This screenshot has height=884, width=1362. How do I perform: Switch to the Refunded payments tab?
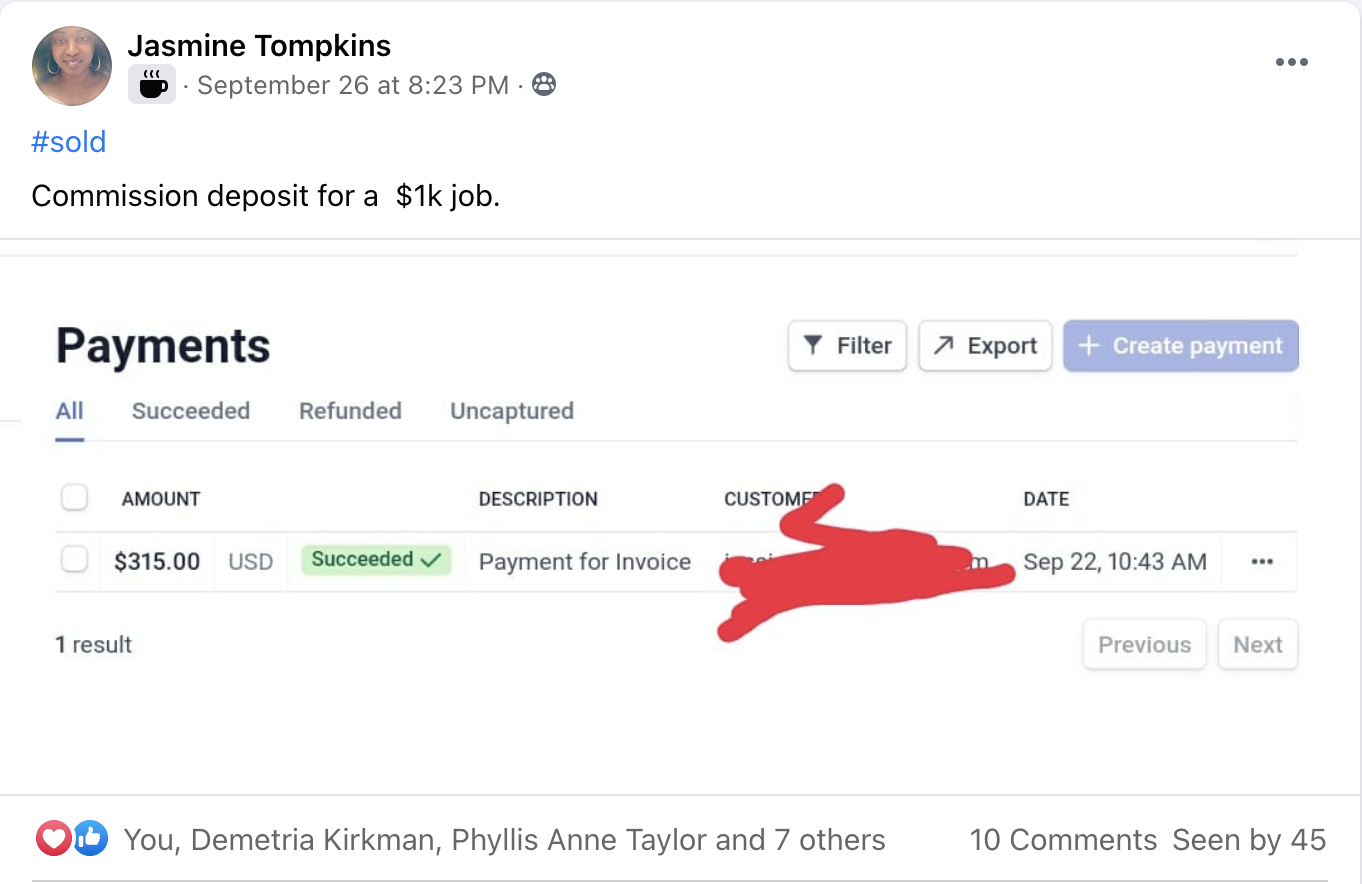tap(350, 411)
